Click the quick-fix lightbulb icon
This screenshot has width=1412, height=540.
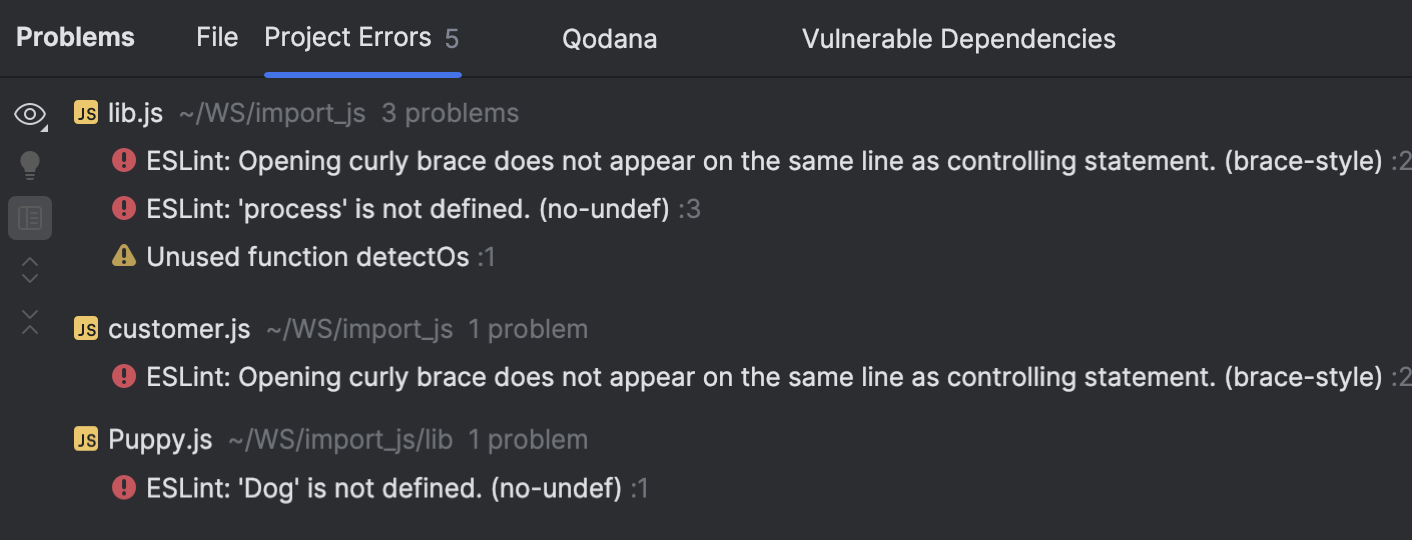tap(30, 165)
